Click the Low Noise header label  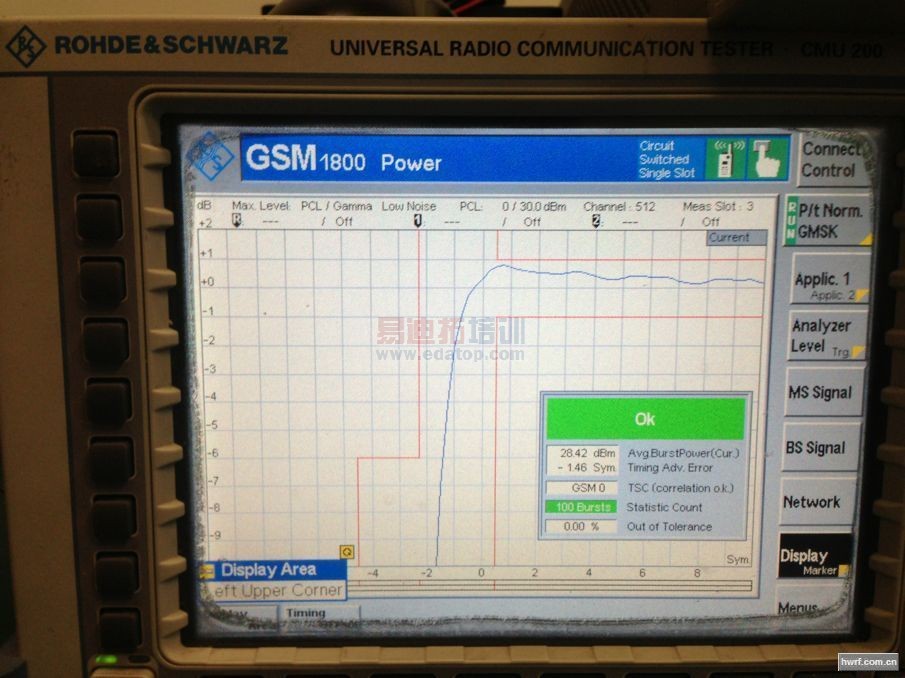409,206
